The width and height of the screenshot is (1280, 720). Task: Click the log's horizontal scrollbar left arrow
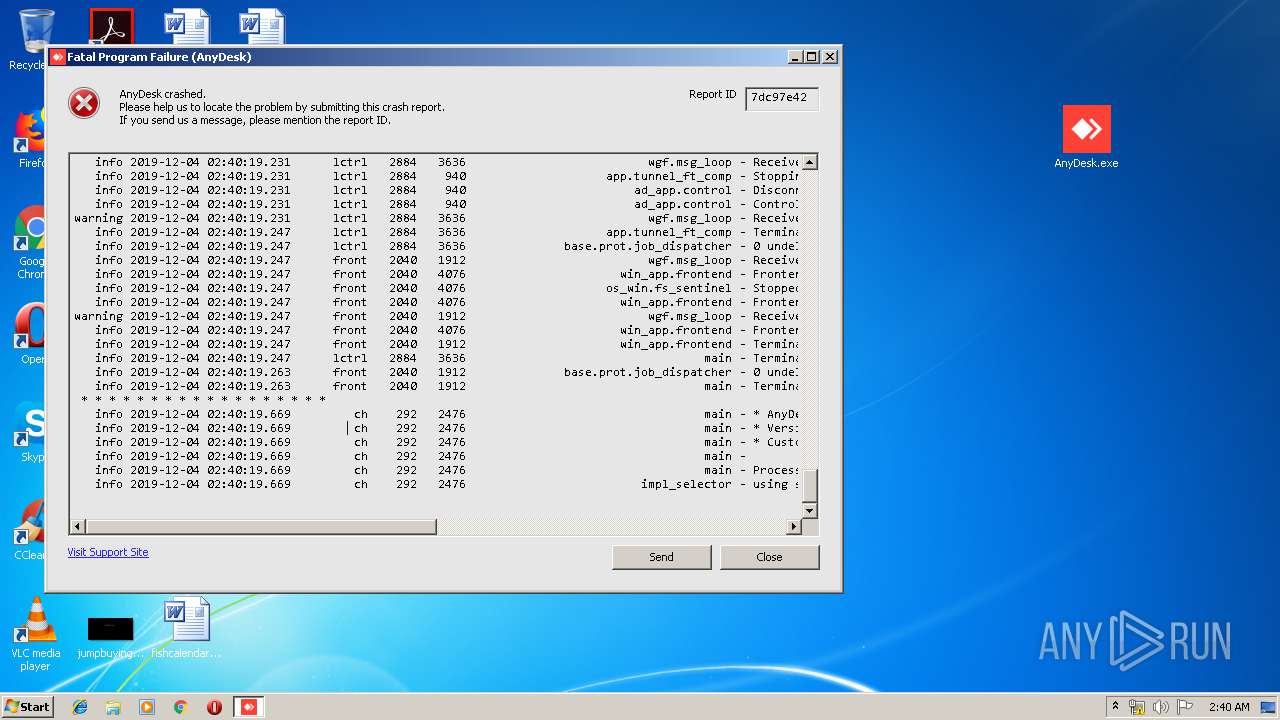(78, 527)
